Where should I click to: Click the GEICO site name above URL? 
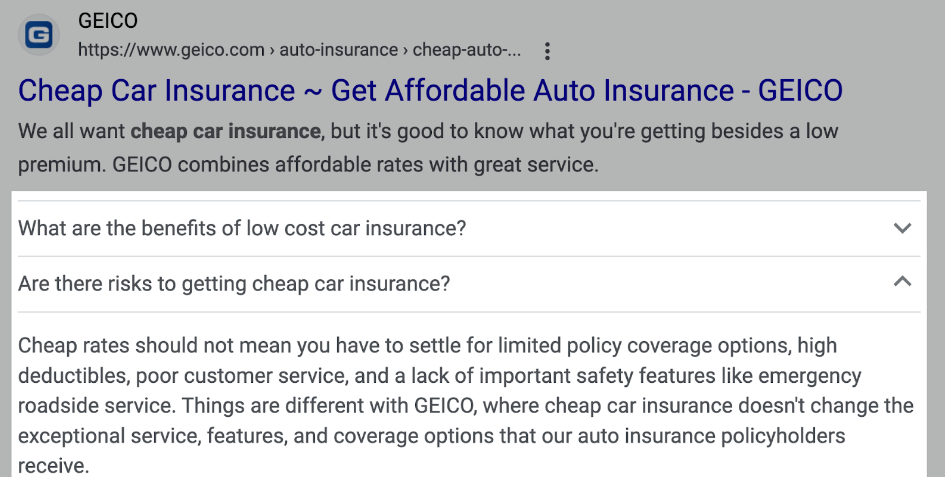coord(108,21)
